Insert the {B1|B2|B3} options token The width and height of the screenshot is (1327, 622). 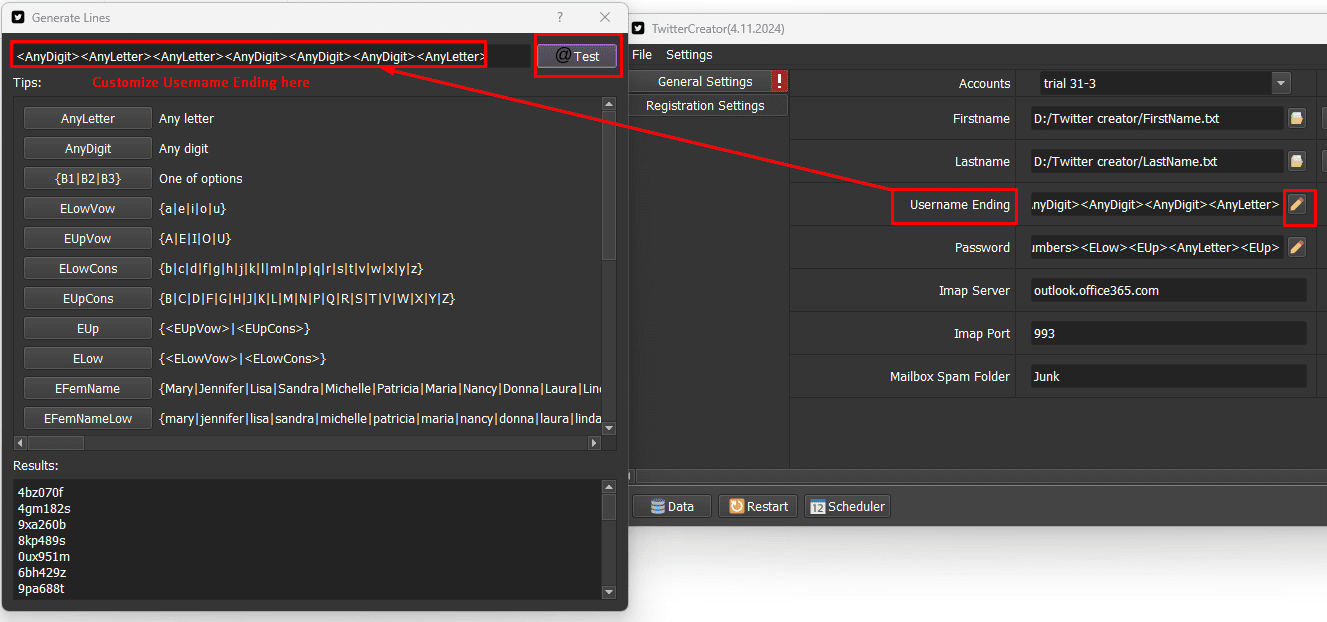click(88, 178)
